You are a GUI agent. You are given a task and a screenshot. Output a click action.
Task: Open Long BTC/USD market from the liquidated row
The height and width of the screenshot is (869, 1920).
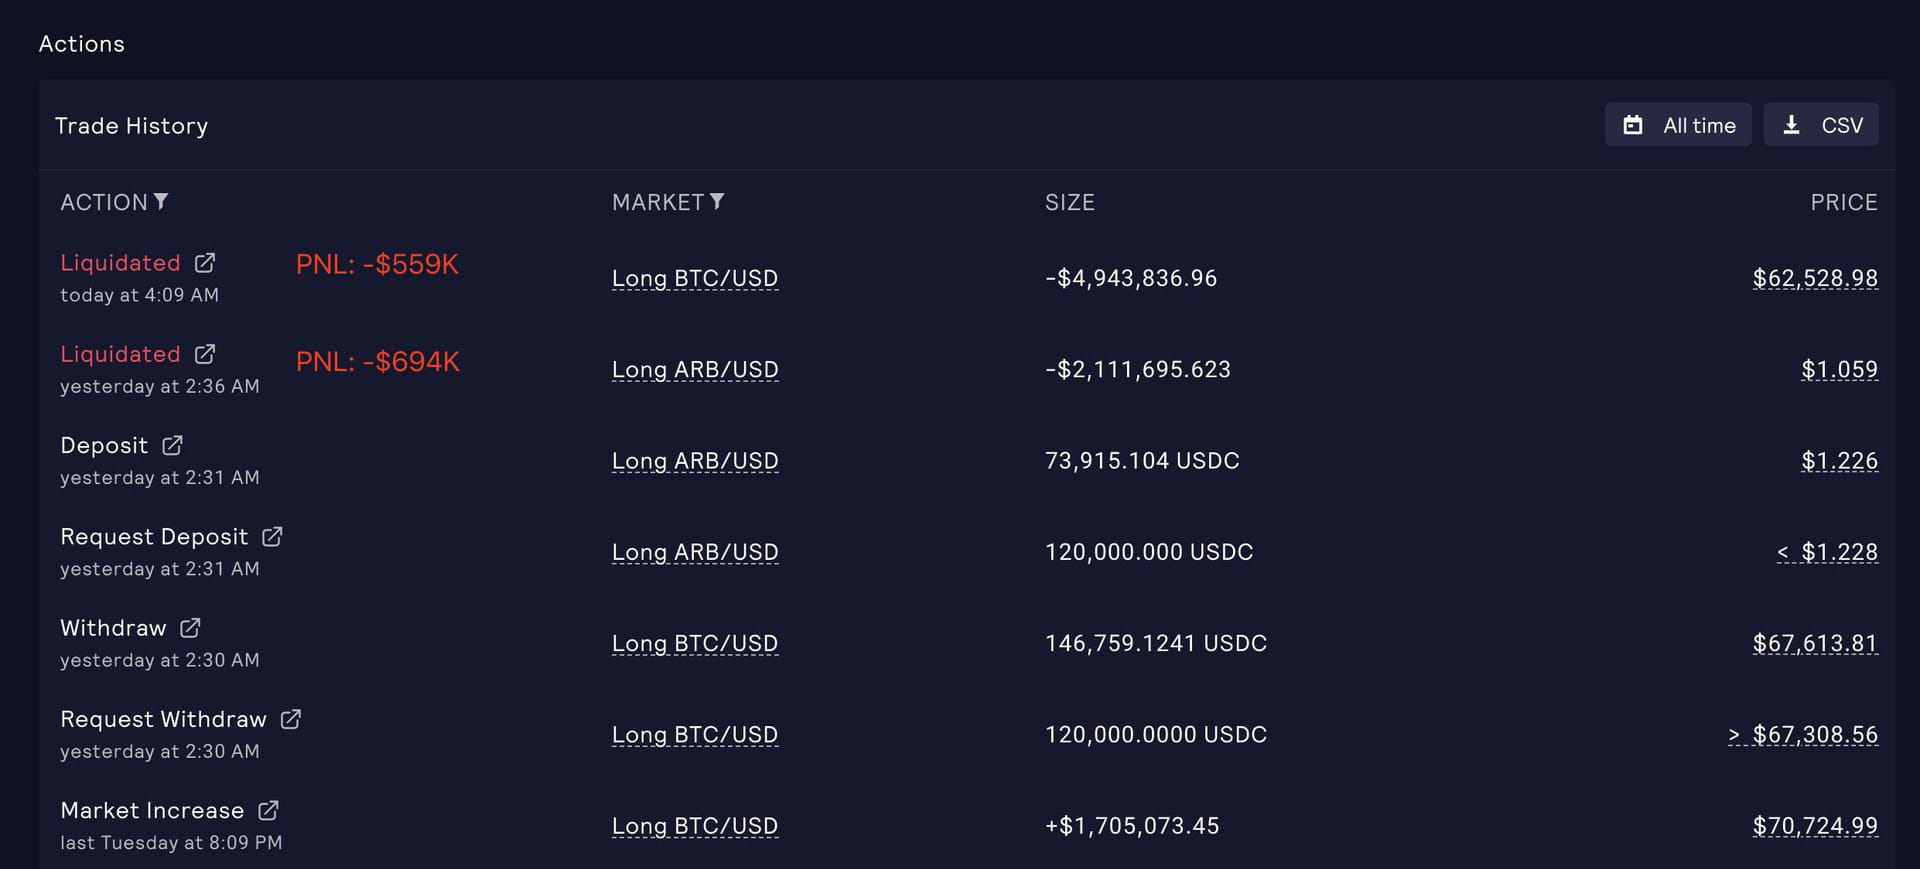click(x=695, y=278)
